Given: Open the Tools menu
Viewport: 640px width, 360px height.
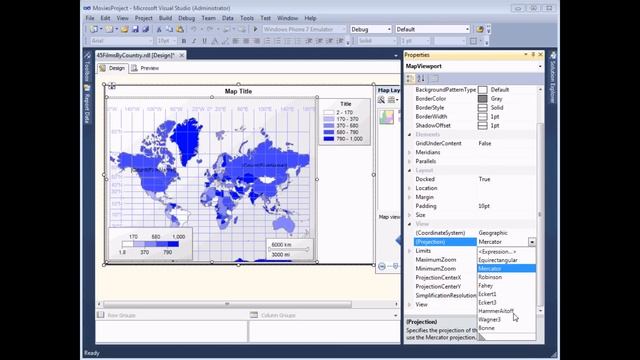Looking at the screenshot, I should pos(247,18).
